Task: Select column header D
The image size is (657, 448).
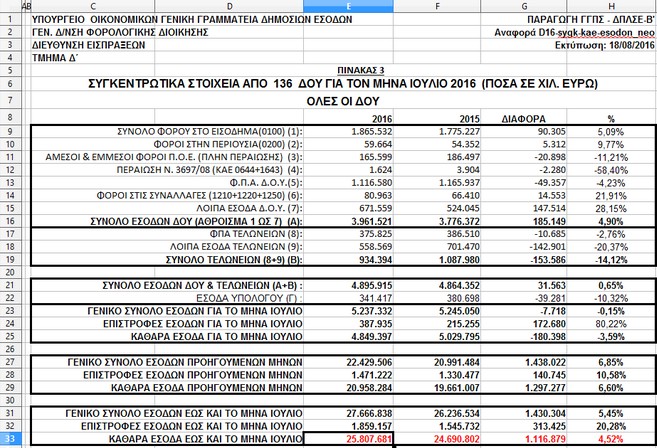Action: [229, 6]
